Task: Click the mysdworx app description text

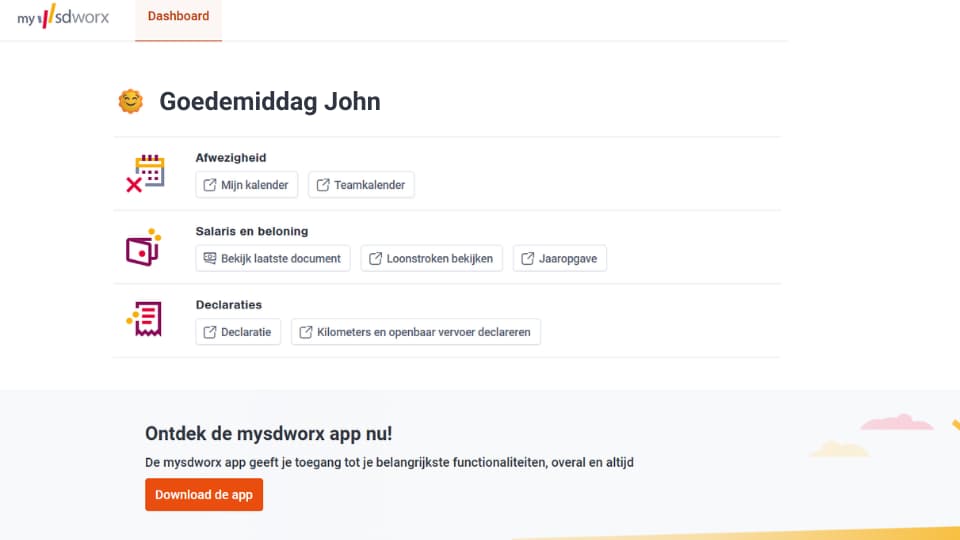Action: [389, 463]
